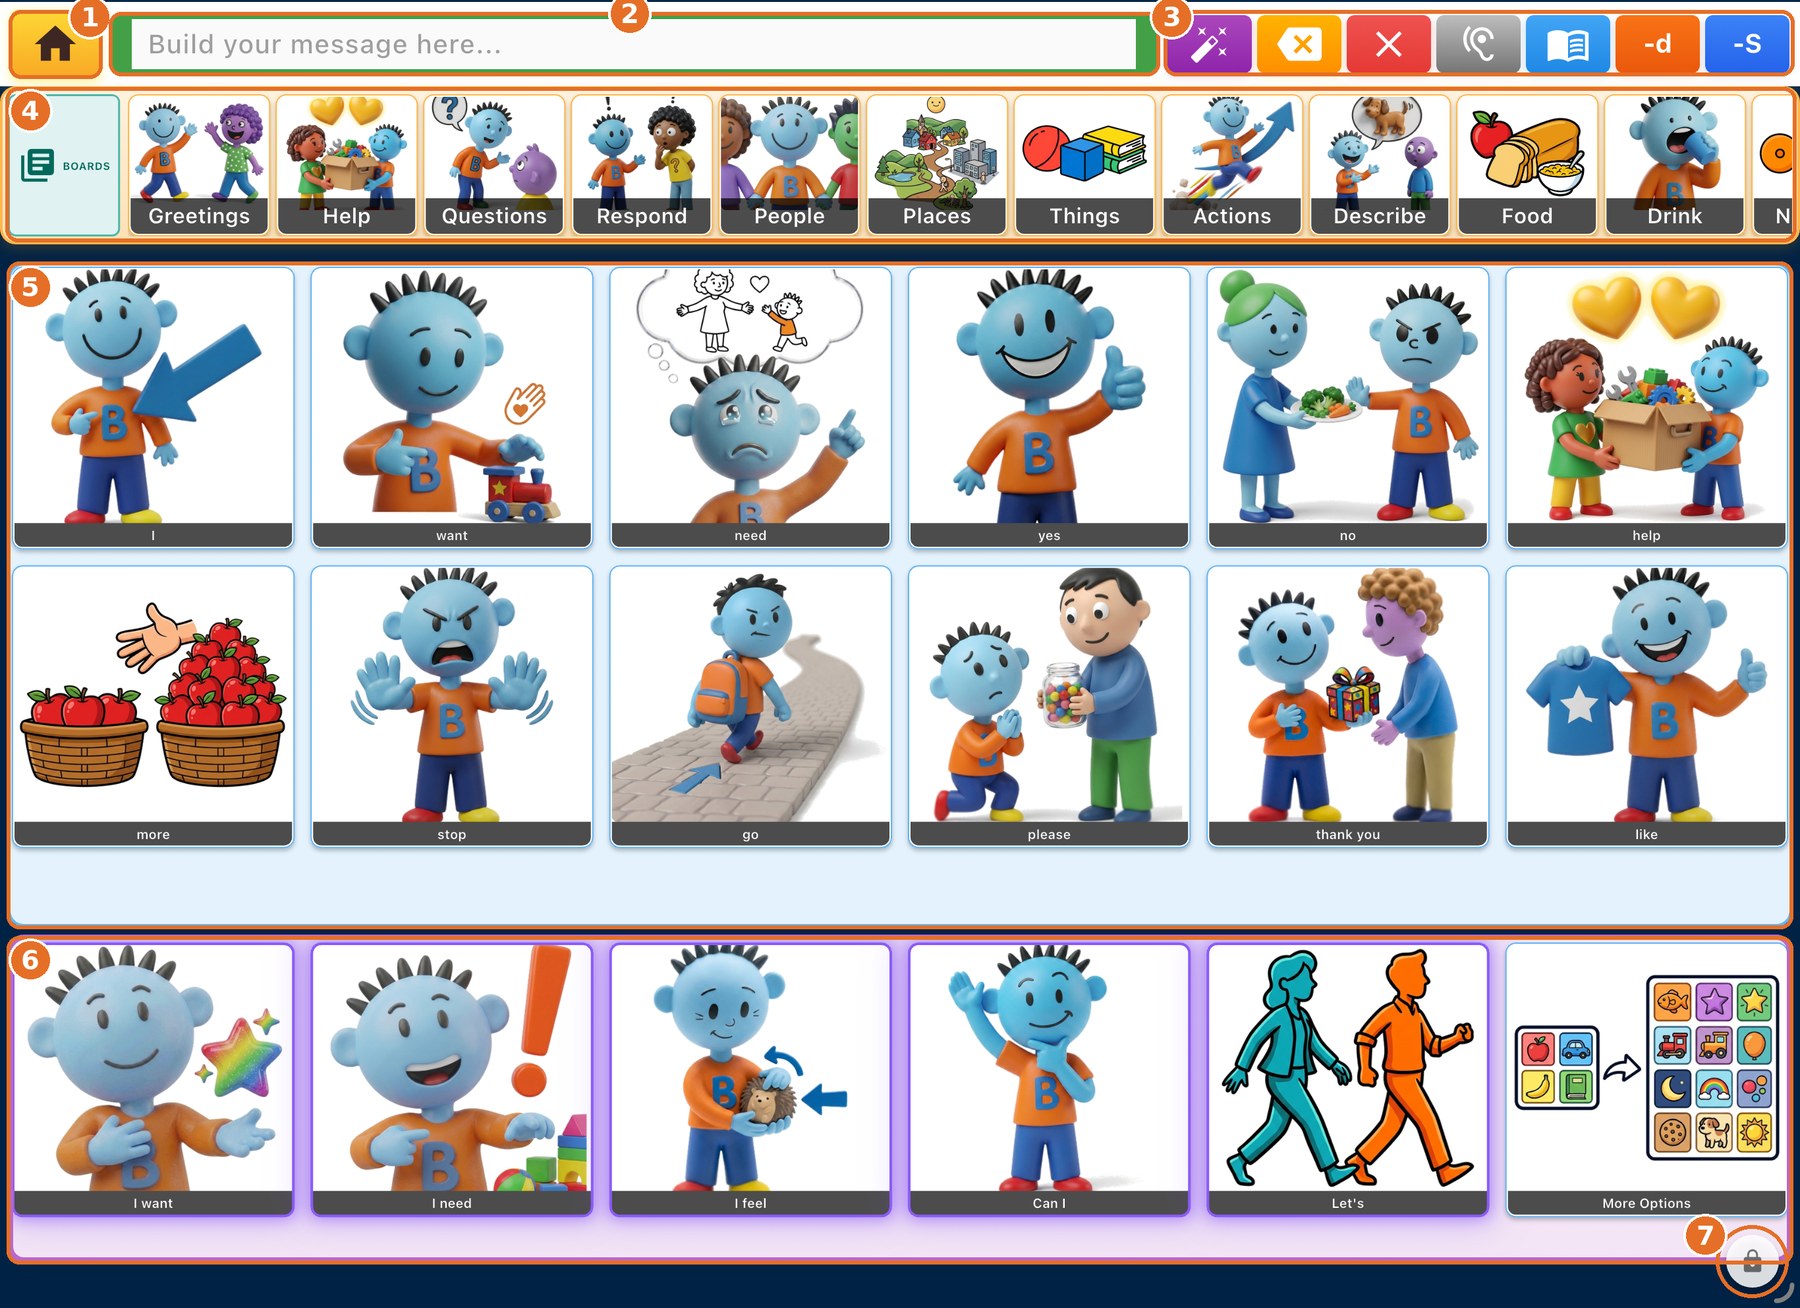Delete last word with orange backspace icon
1800x1308 pixels.
click(x=1299, y=45)
